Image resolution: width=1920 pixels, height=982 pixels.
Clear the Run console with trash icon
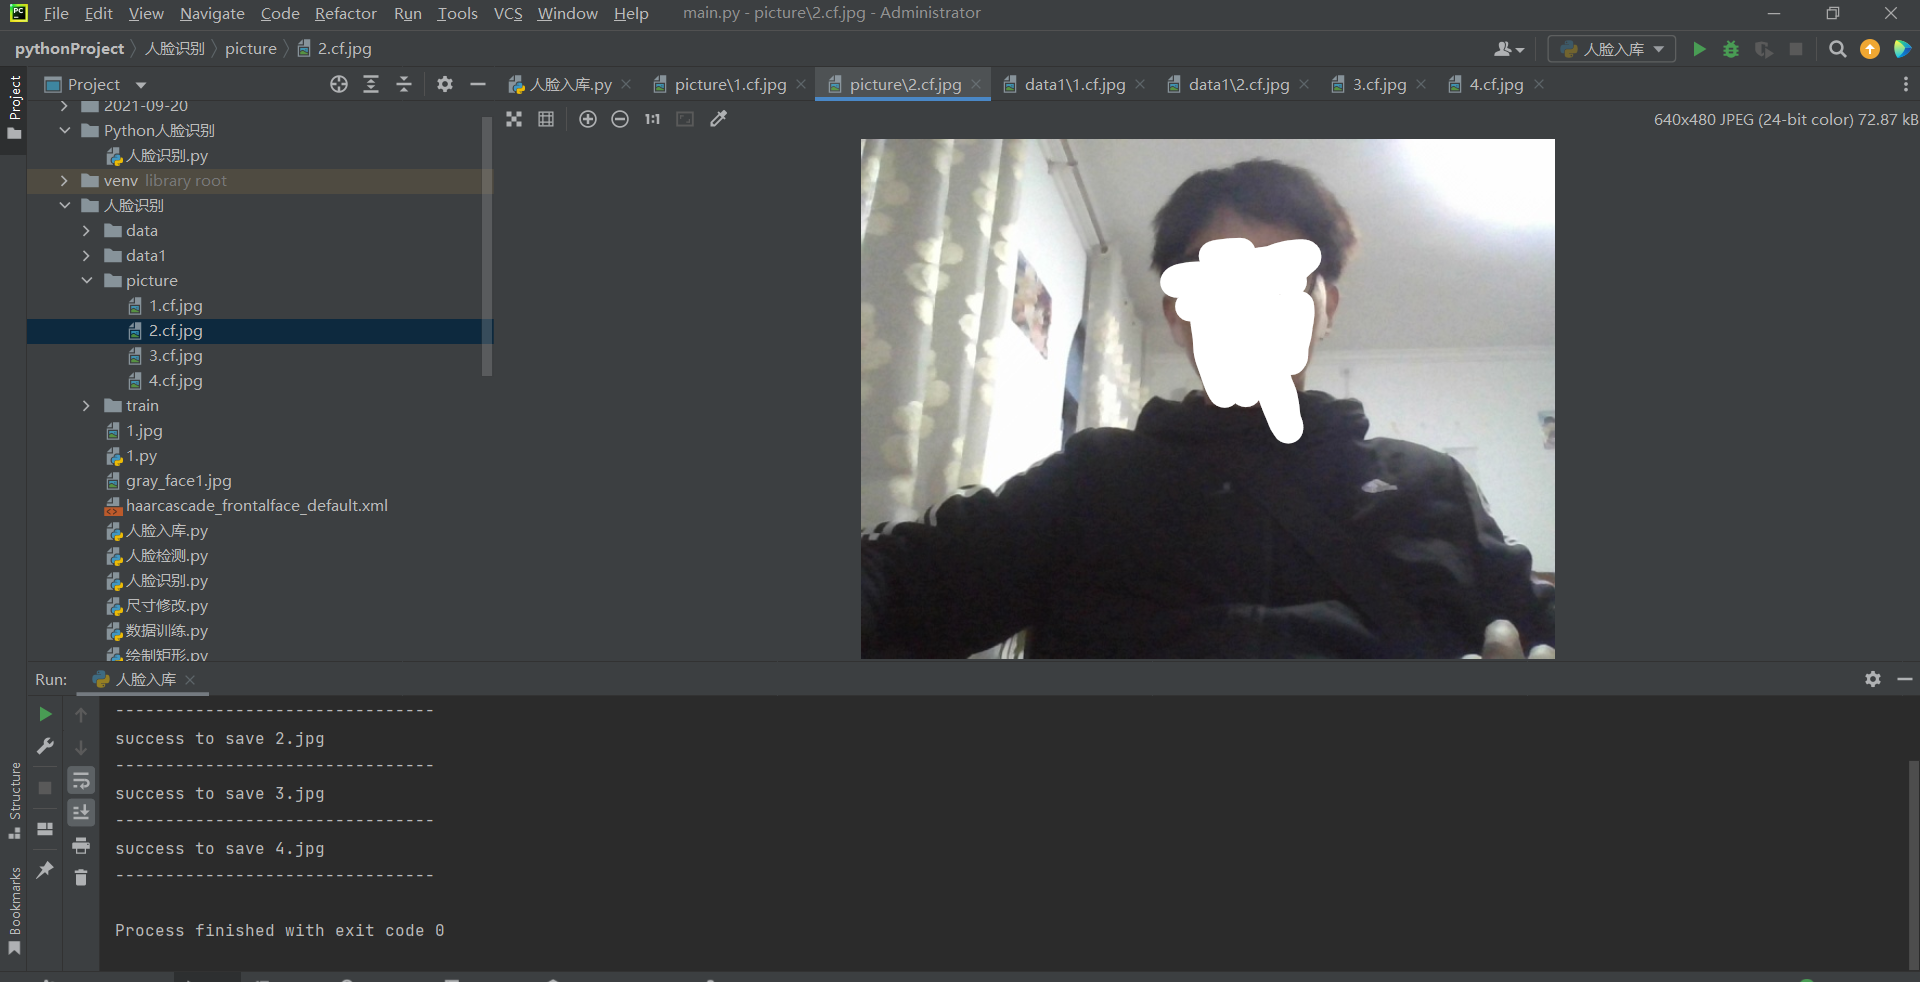81,877
